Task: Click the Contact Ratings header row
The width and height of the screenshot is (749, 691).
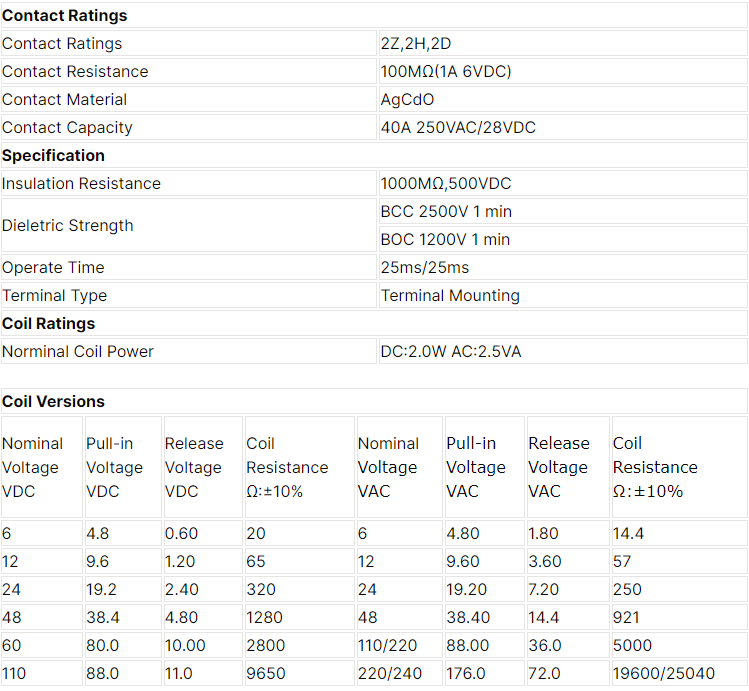Action: tap(374, 15)
